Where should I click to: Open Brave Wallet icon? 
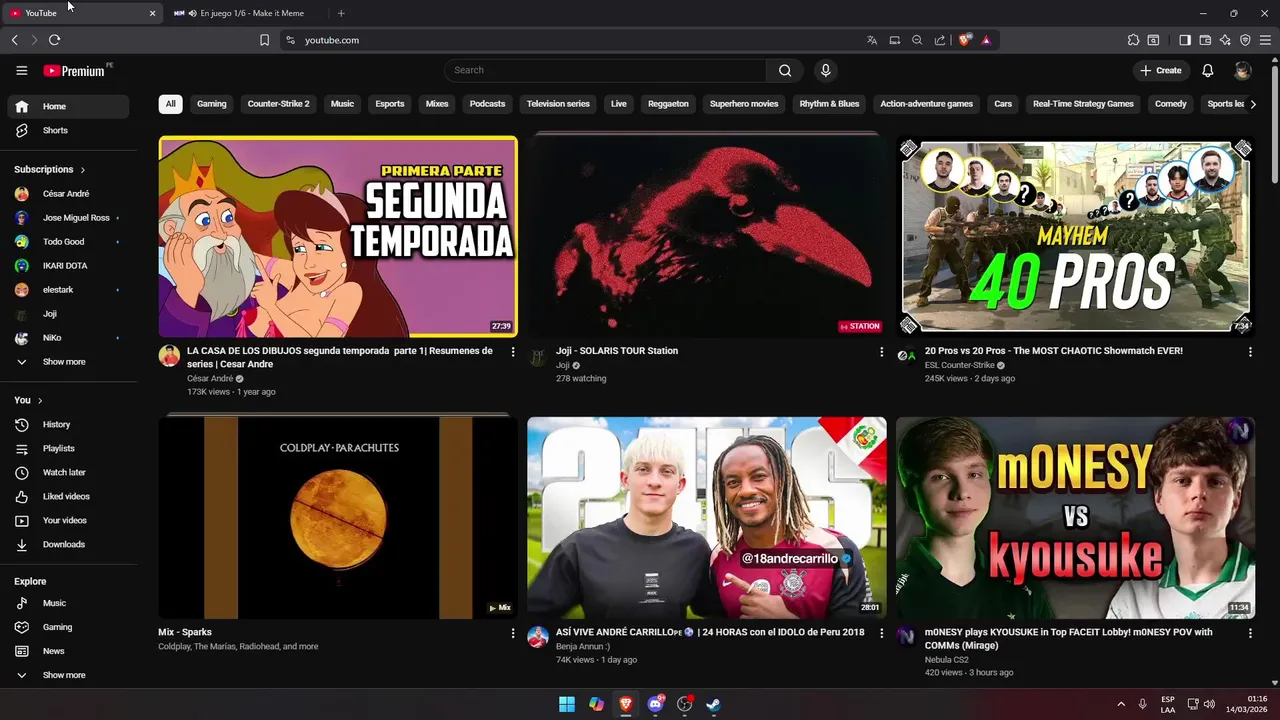tap(1205, 40)
